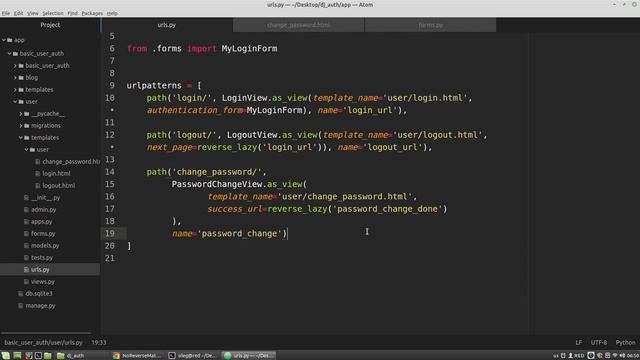Image resolution: width=640 pixels, height=360 pixels.
Task: Change line ending via LF status item
Action: tap(578, 342)
